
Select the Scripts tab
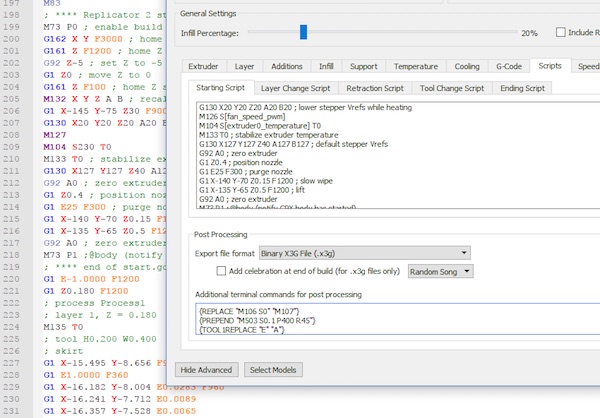pyautogui.click(x=550, y=65)
